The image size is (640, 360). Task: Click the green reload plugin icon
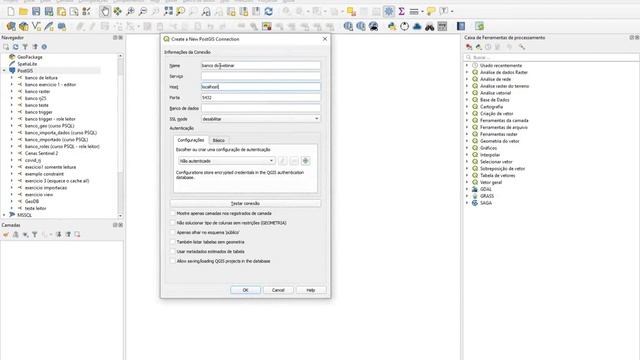tap(480, 27)
